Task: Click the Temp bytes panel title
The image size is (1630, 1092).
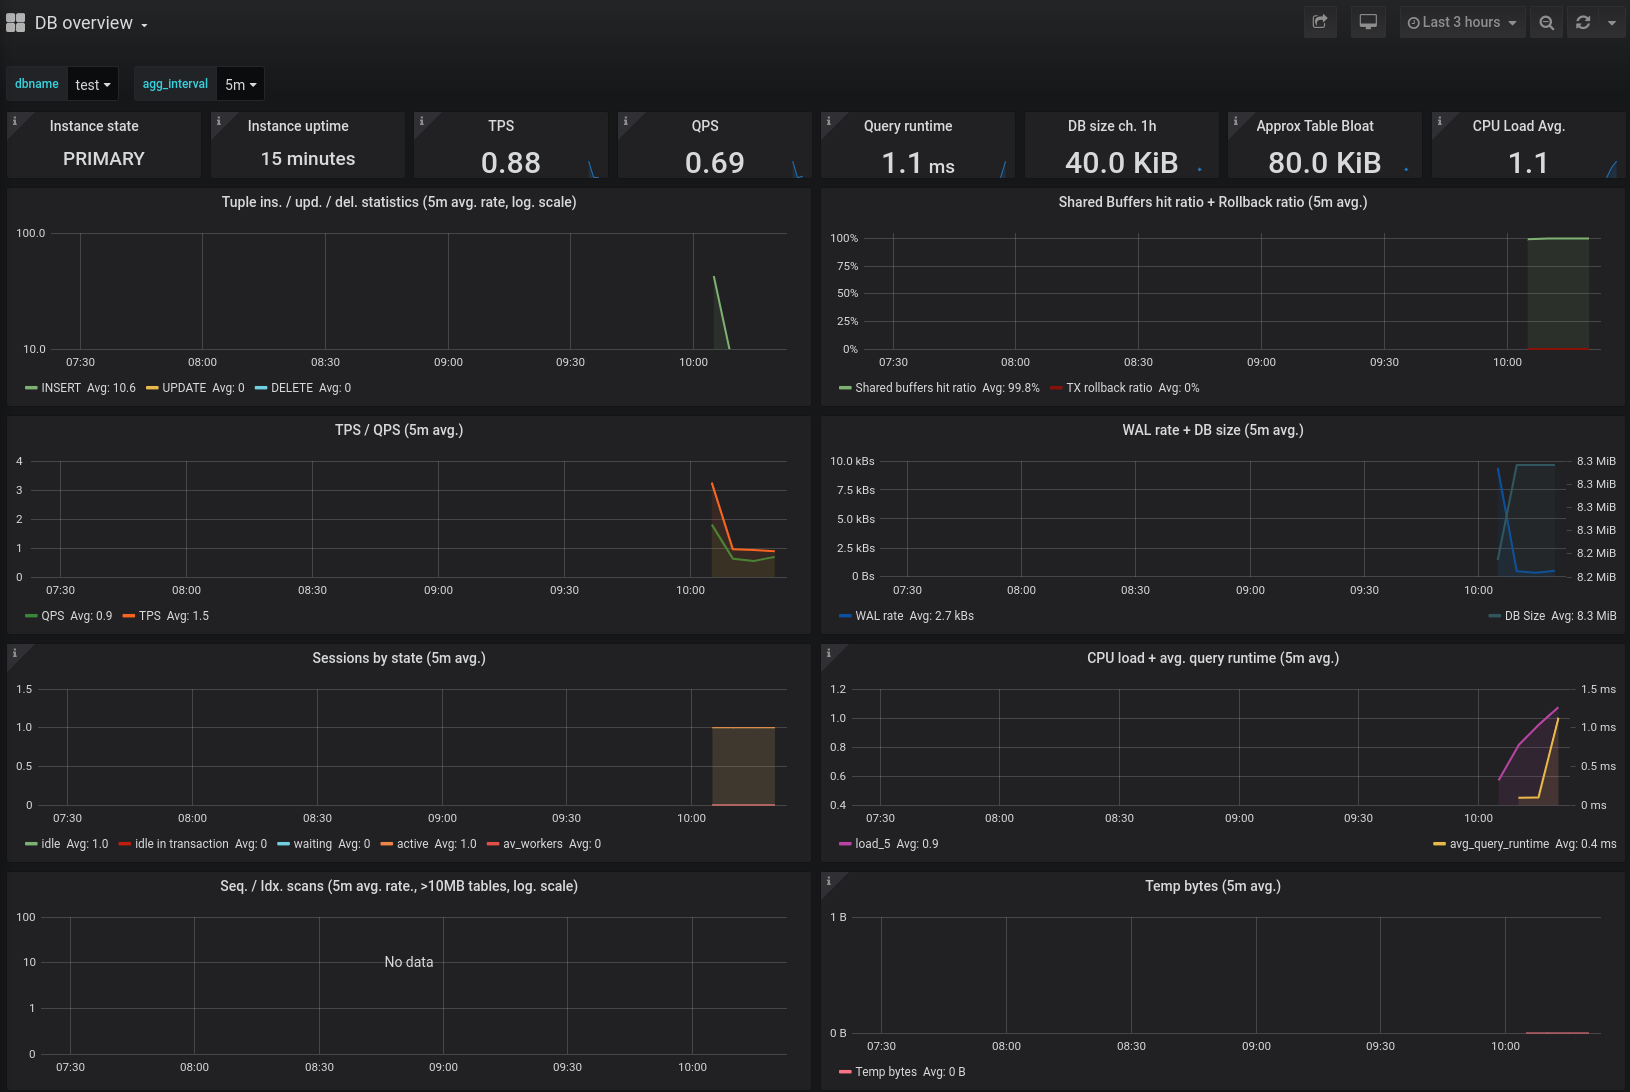Action: click(x=1213, y=886)
